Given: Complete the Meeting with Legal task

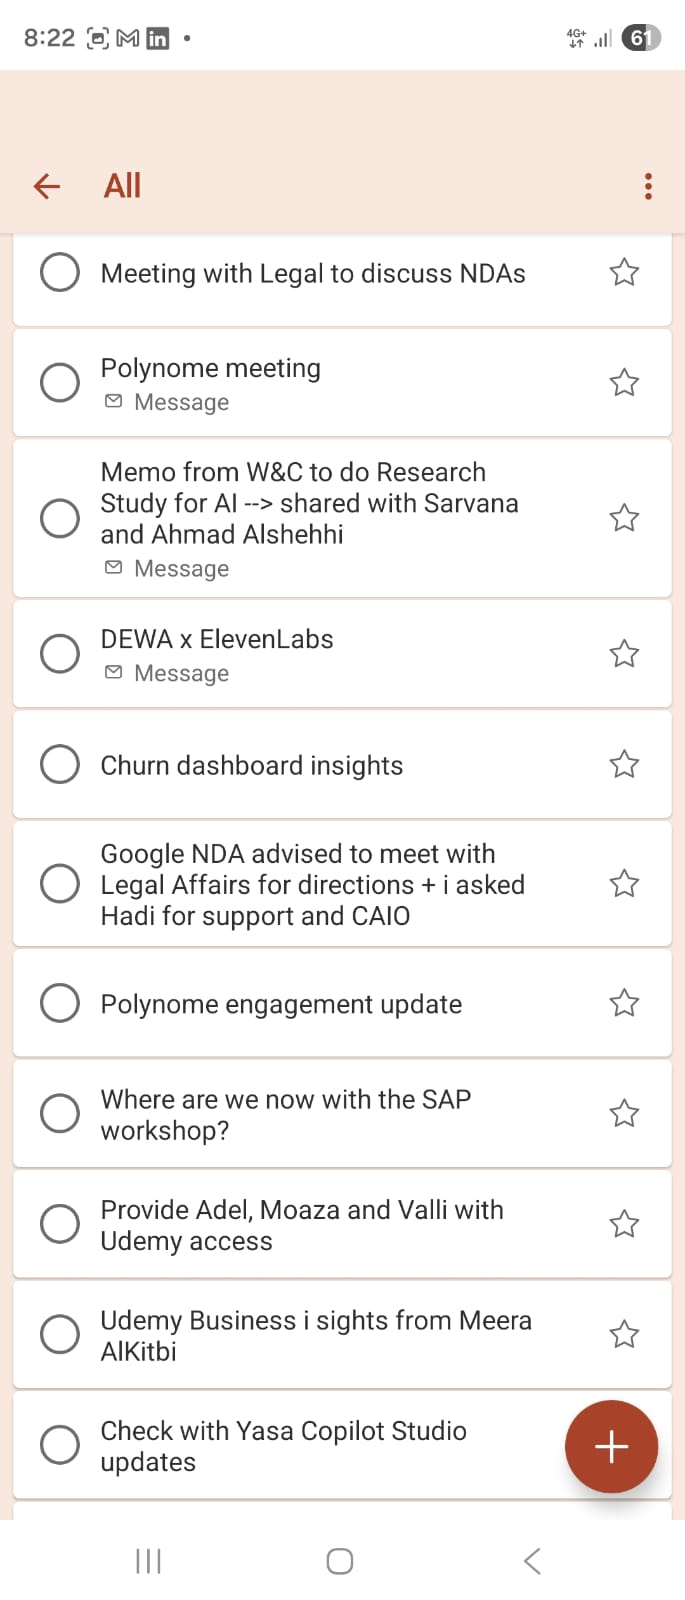Looking at the screenshot, I should [60, 272].
